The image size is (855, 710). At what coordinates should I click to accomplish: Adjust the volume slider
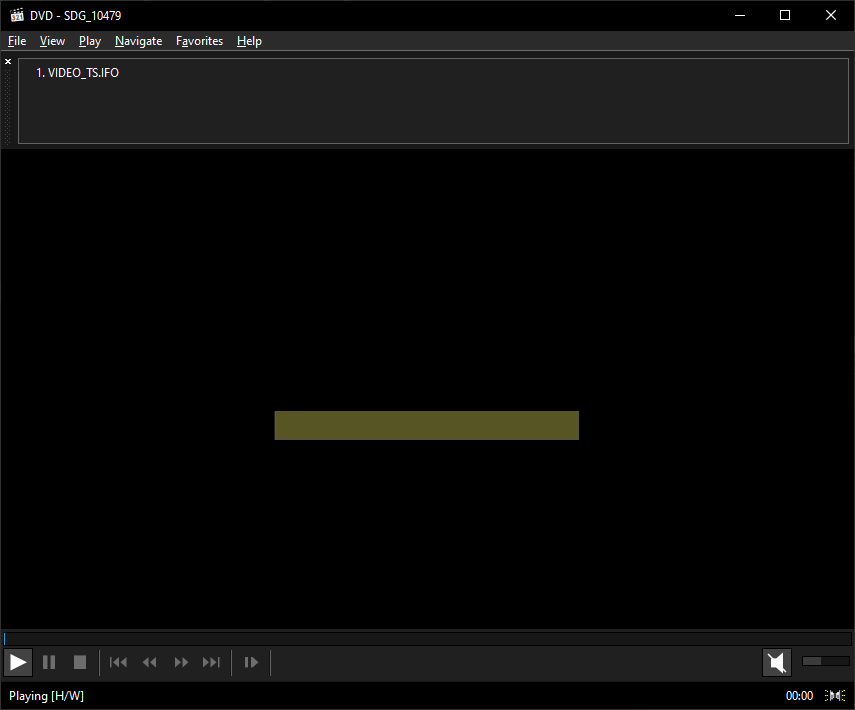(x=824, y=661)
